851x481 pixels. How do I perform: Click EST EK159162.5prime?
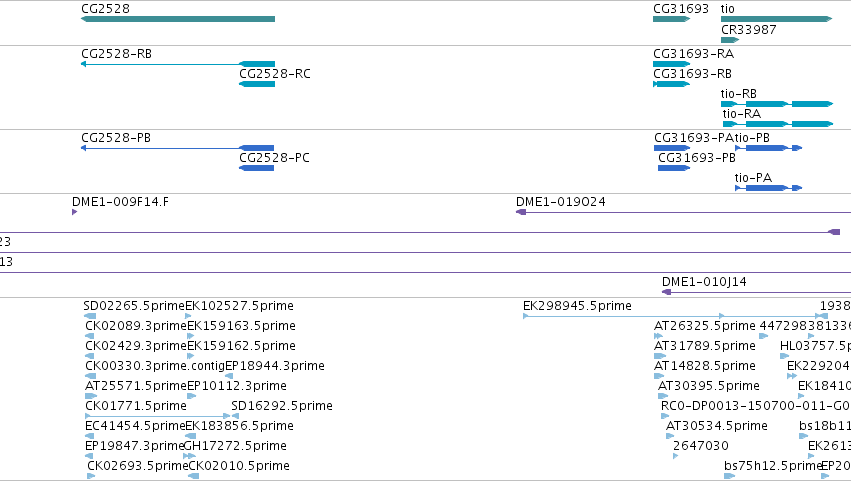tap(241, 346)
